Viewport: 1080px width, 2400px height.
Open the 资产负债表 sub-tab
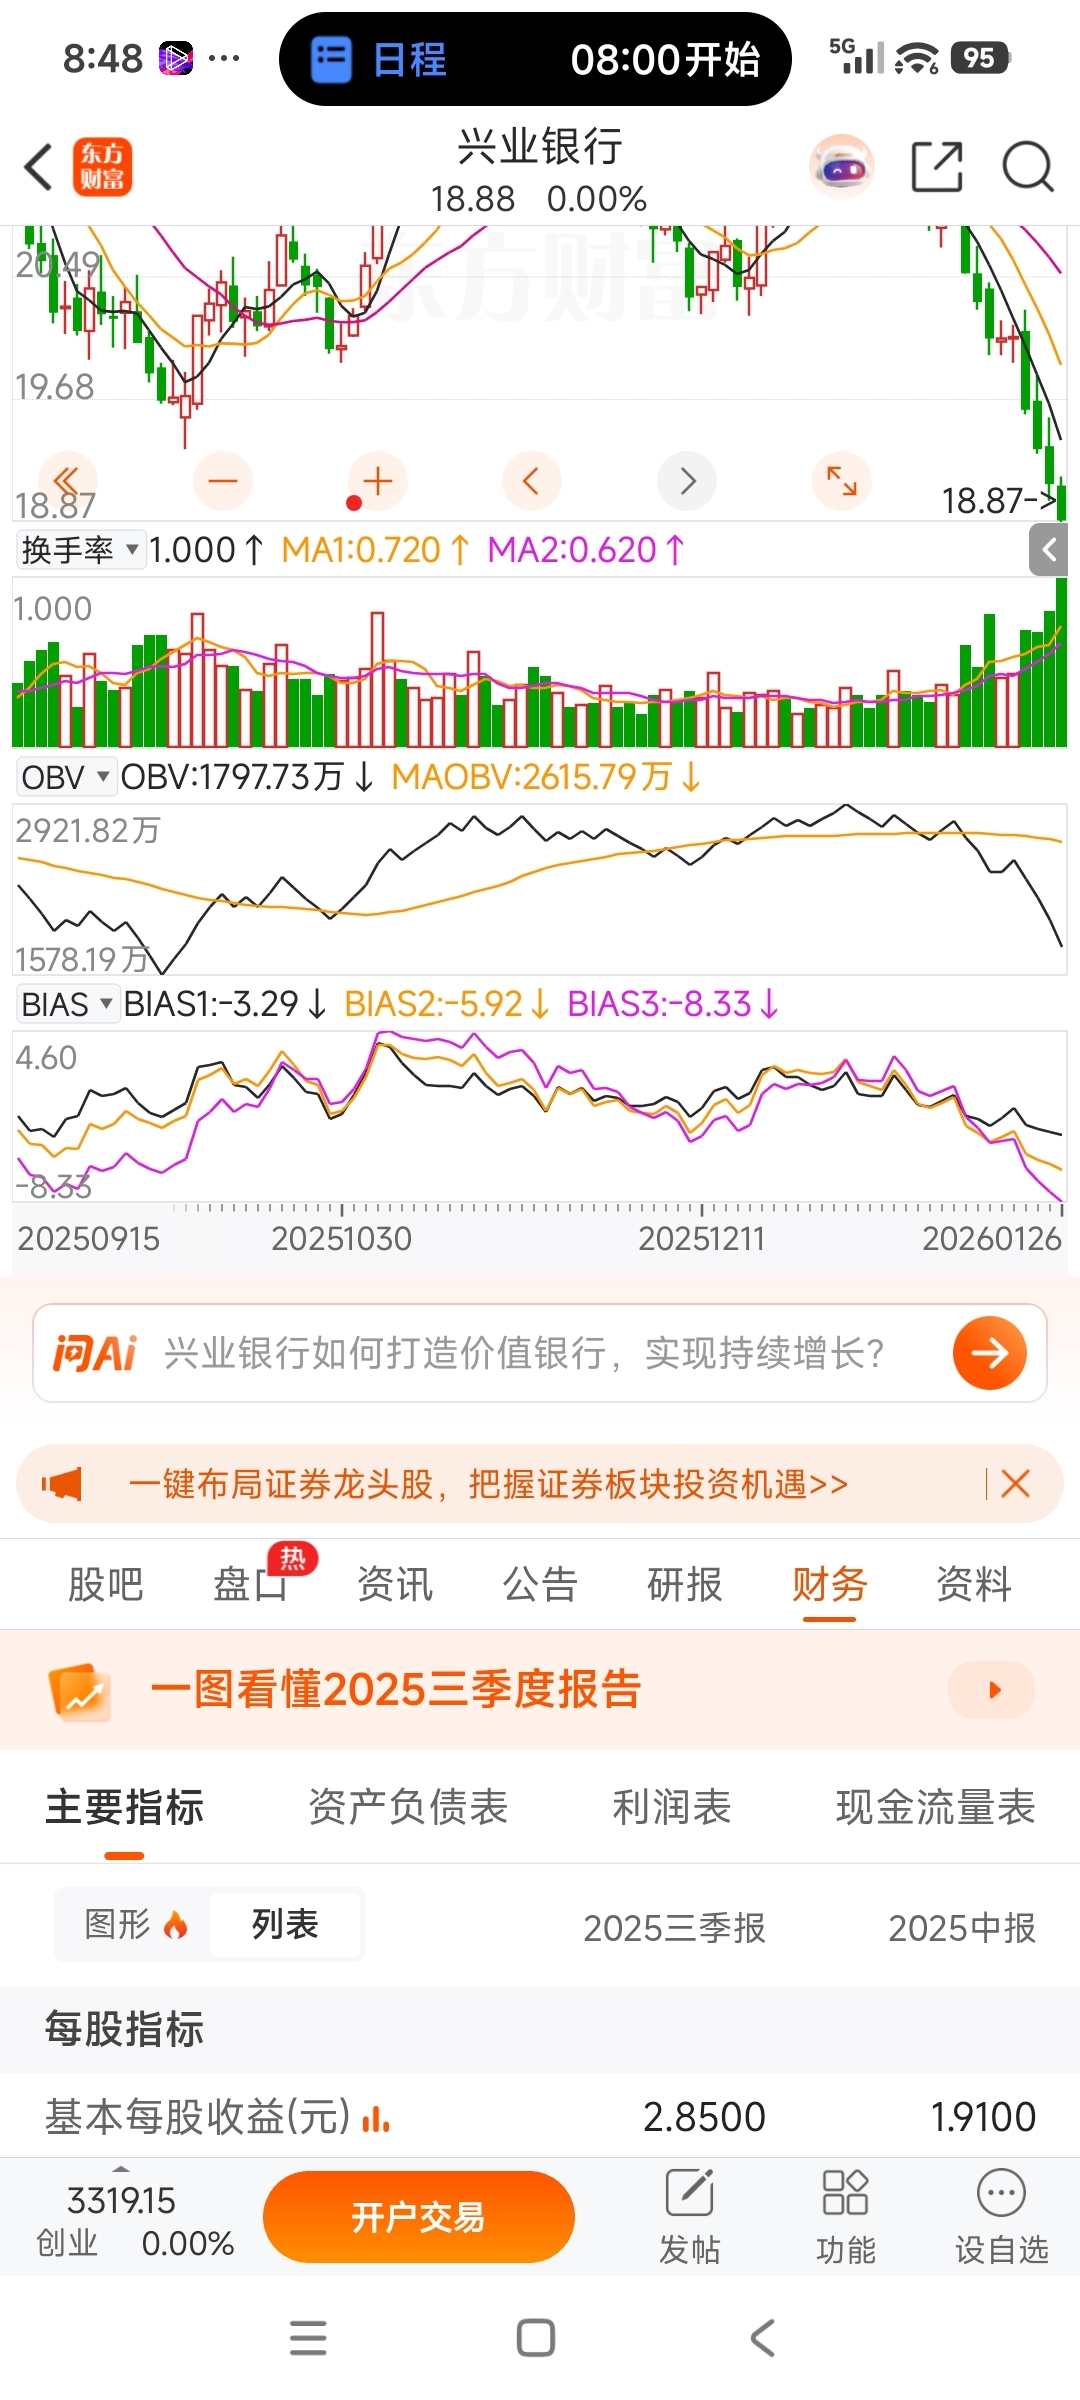tap(408, 1808)
